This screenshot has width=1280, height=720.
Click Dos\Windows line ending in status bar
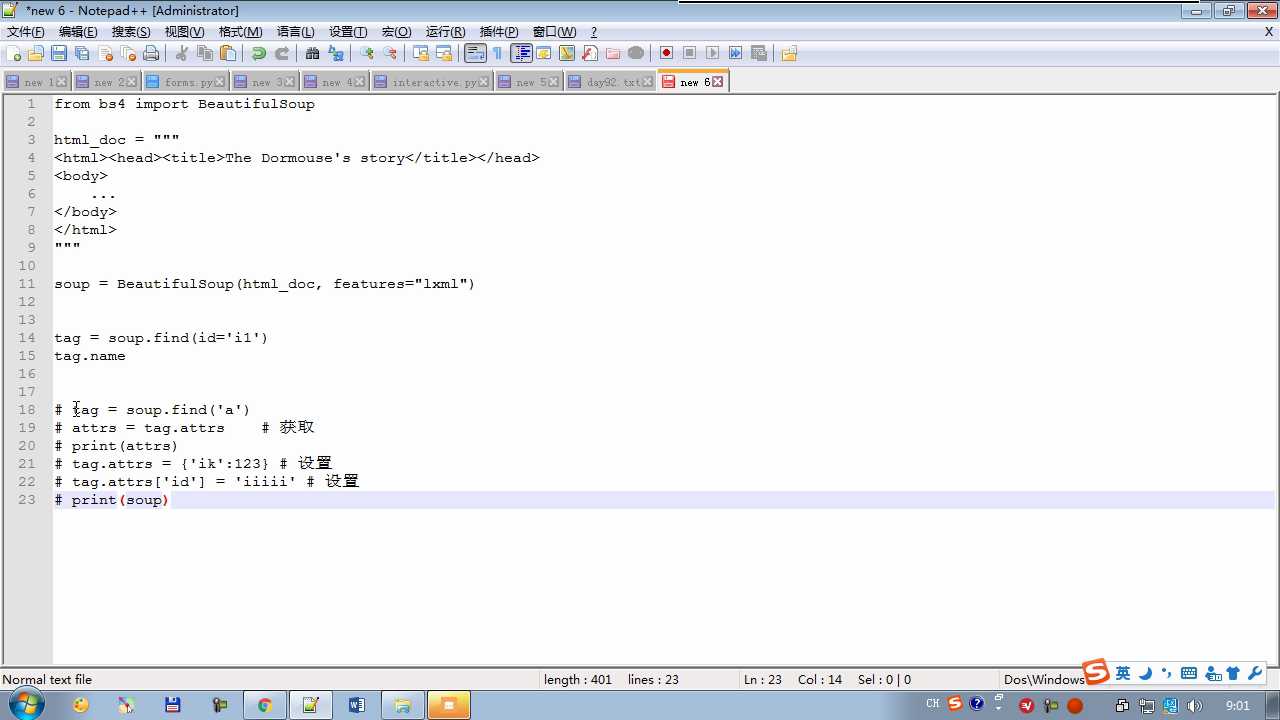[1044, 680]
